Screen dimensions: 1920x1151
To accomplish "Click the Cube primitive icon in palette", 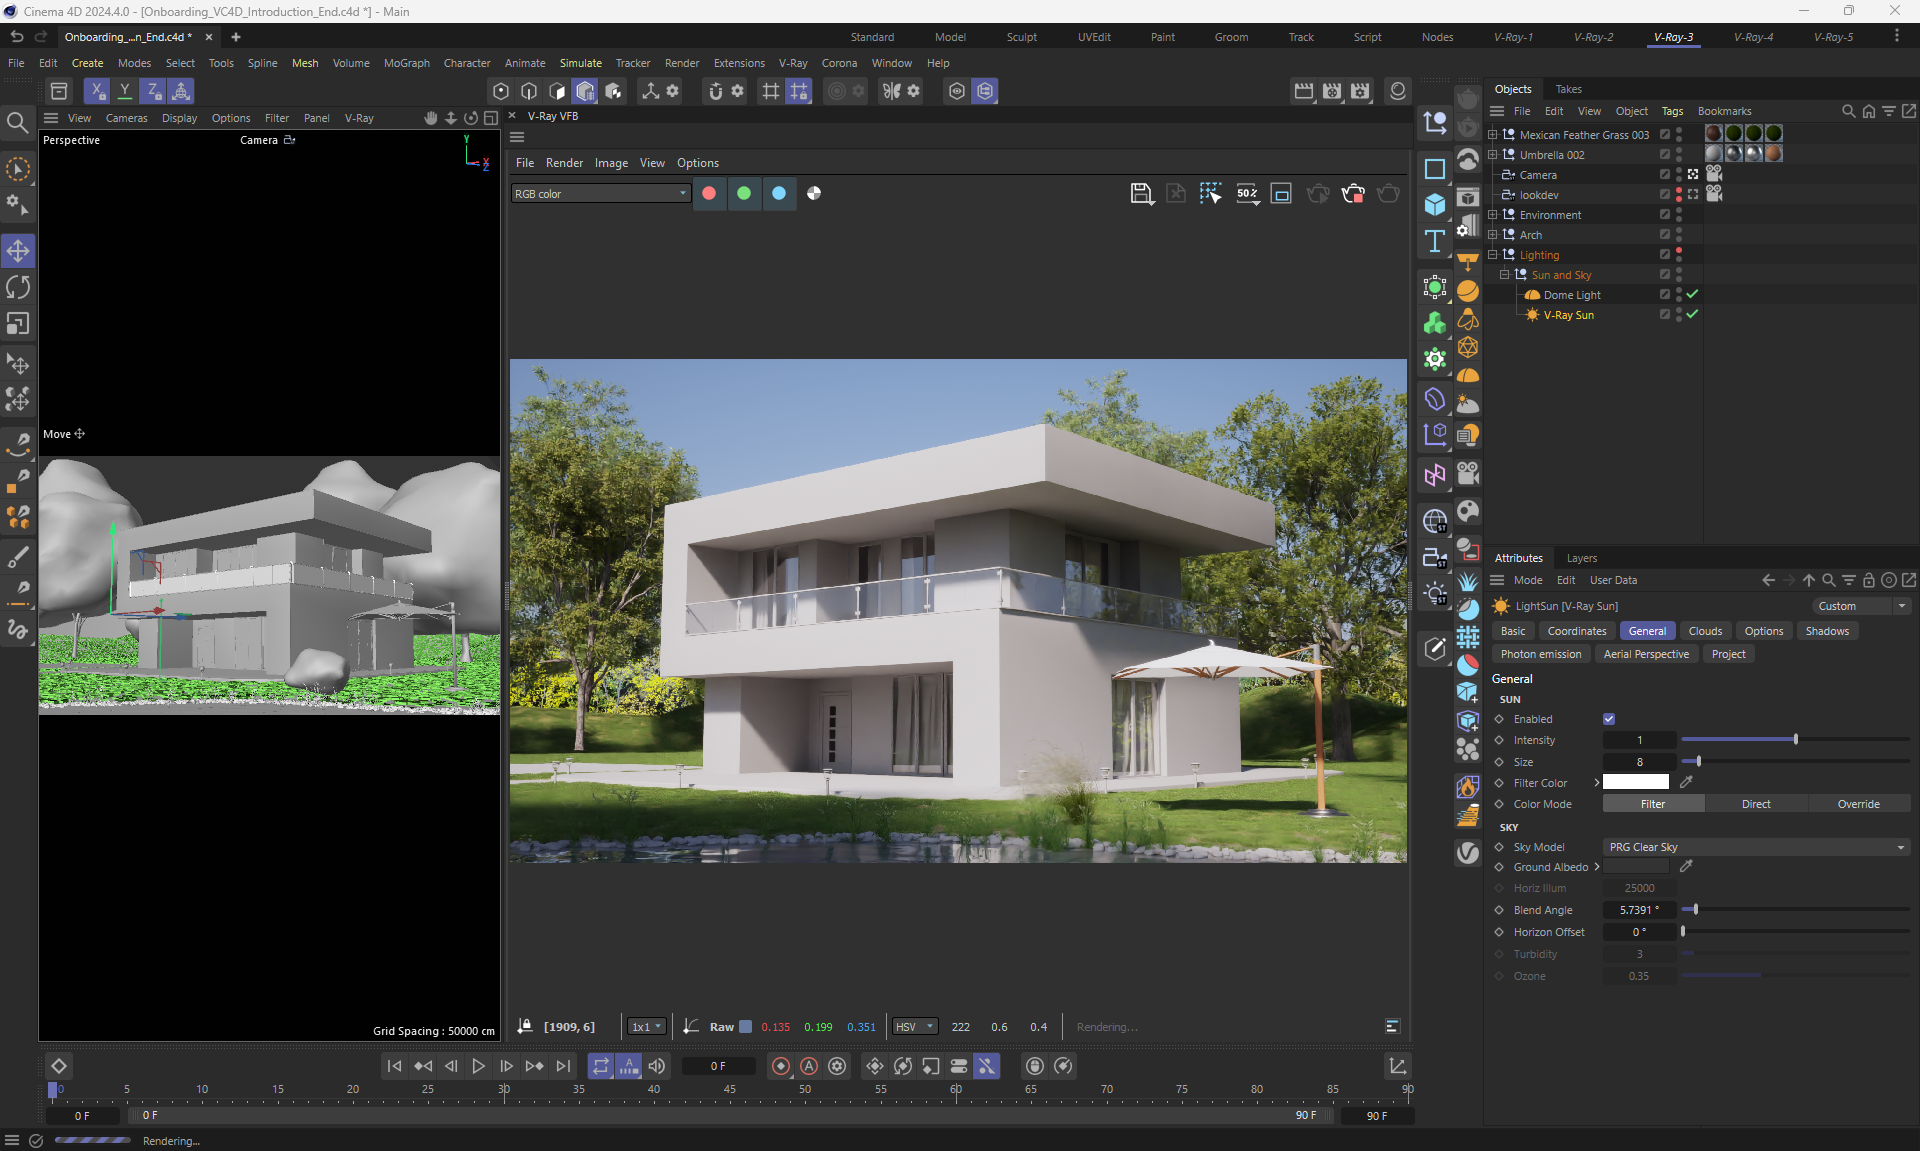I will 1434,205.
